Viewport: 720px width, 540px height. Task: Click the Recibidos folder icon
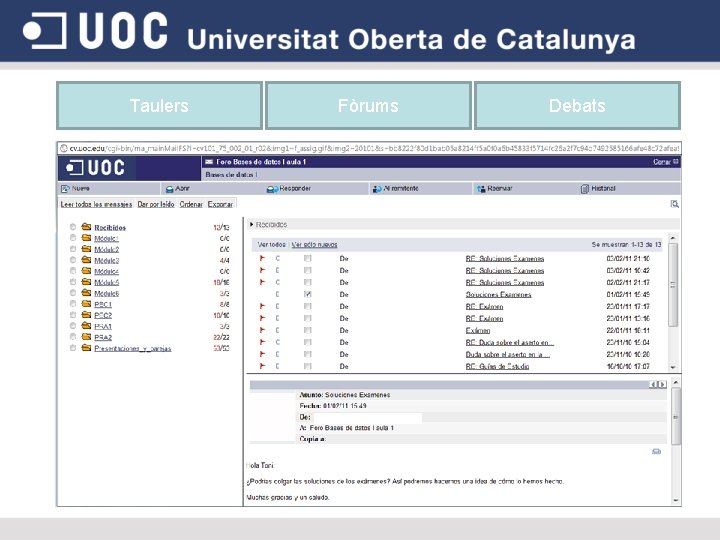86,226
